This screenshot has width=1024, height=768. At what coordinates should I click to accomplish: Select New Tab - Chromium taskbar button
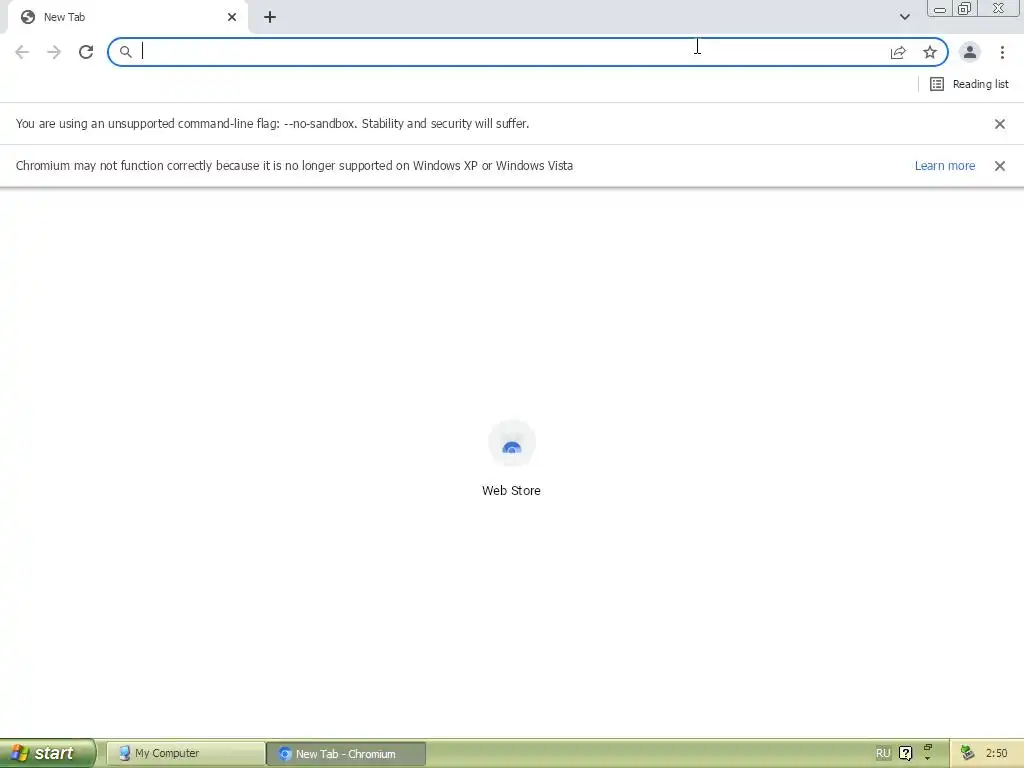click(x=346, y=754)
